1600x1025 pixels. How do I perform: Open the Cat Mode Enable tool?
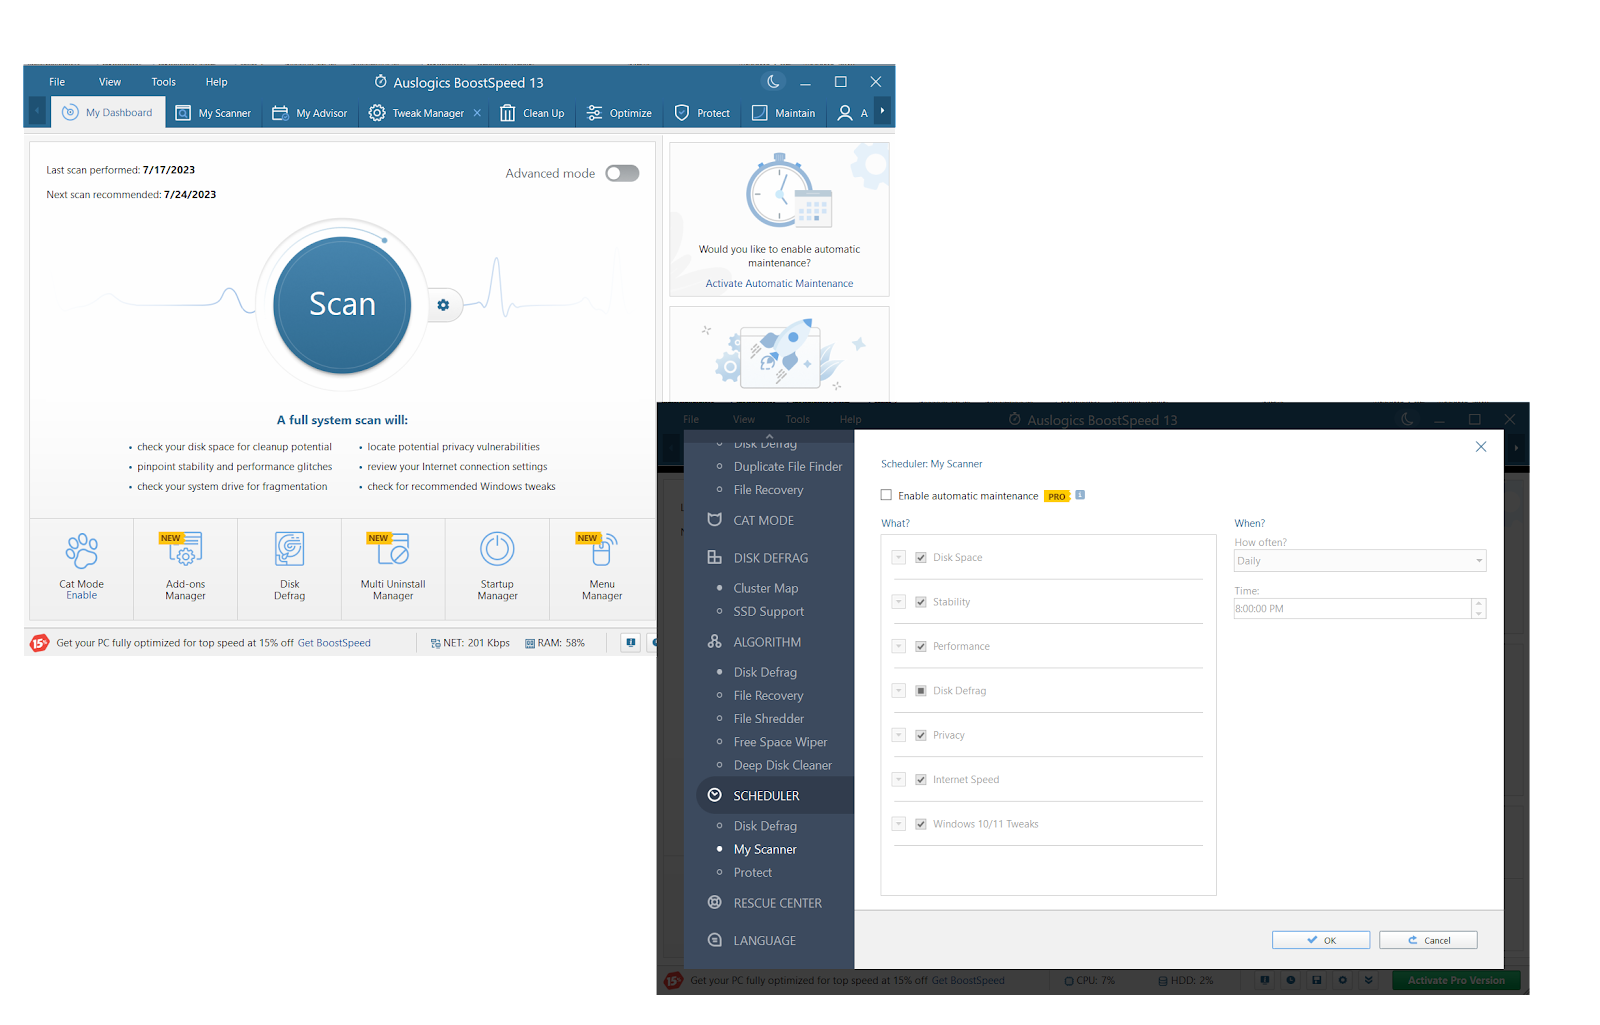coord(81,567)
